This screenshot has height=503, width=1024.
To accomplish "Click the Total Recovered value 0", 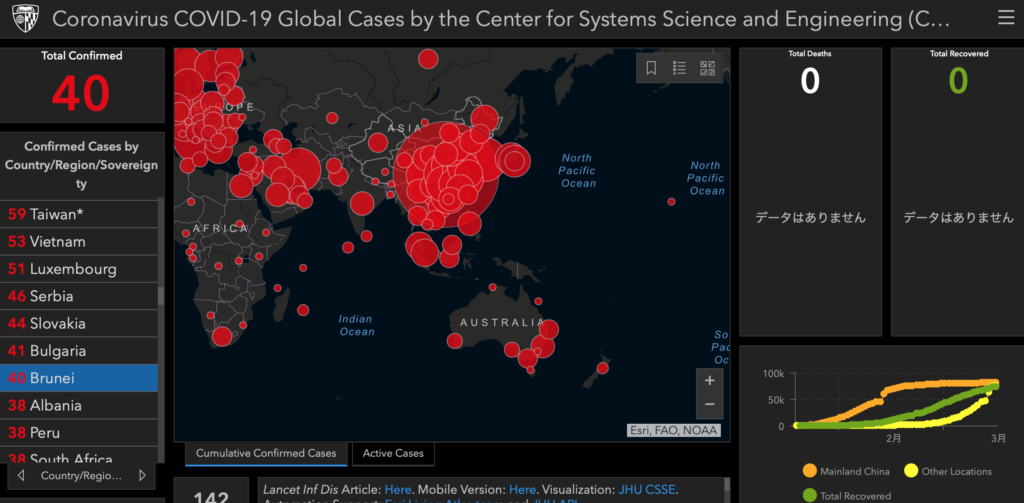I will pos(959,81).
